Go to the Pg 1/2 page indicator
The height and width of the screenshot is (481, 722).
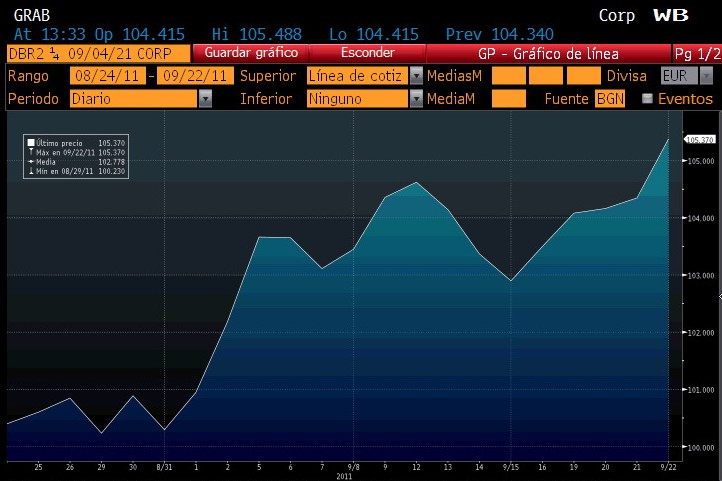click(x=696, y=53)
